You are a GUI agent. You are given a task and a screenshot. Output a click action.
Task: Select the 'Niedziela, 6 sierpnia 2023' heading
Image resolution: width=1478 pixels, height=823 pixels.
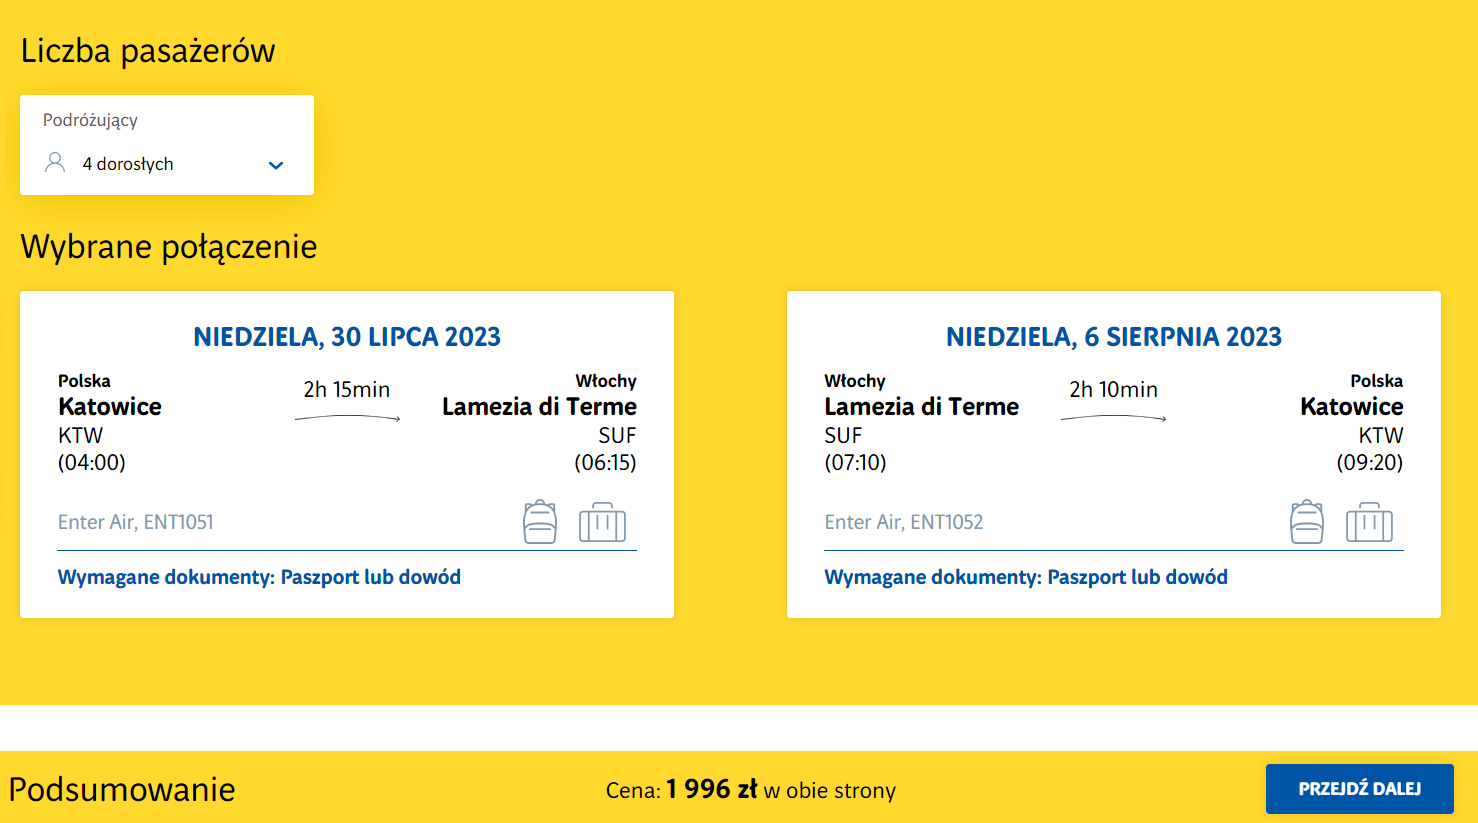click(x=1113, y=337)
